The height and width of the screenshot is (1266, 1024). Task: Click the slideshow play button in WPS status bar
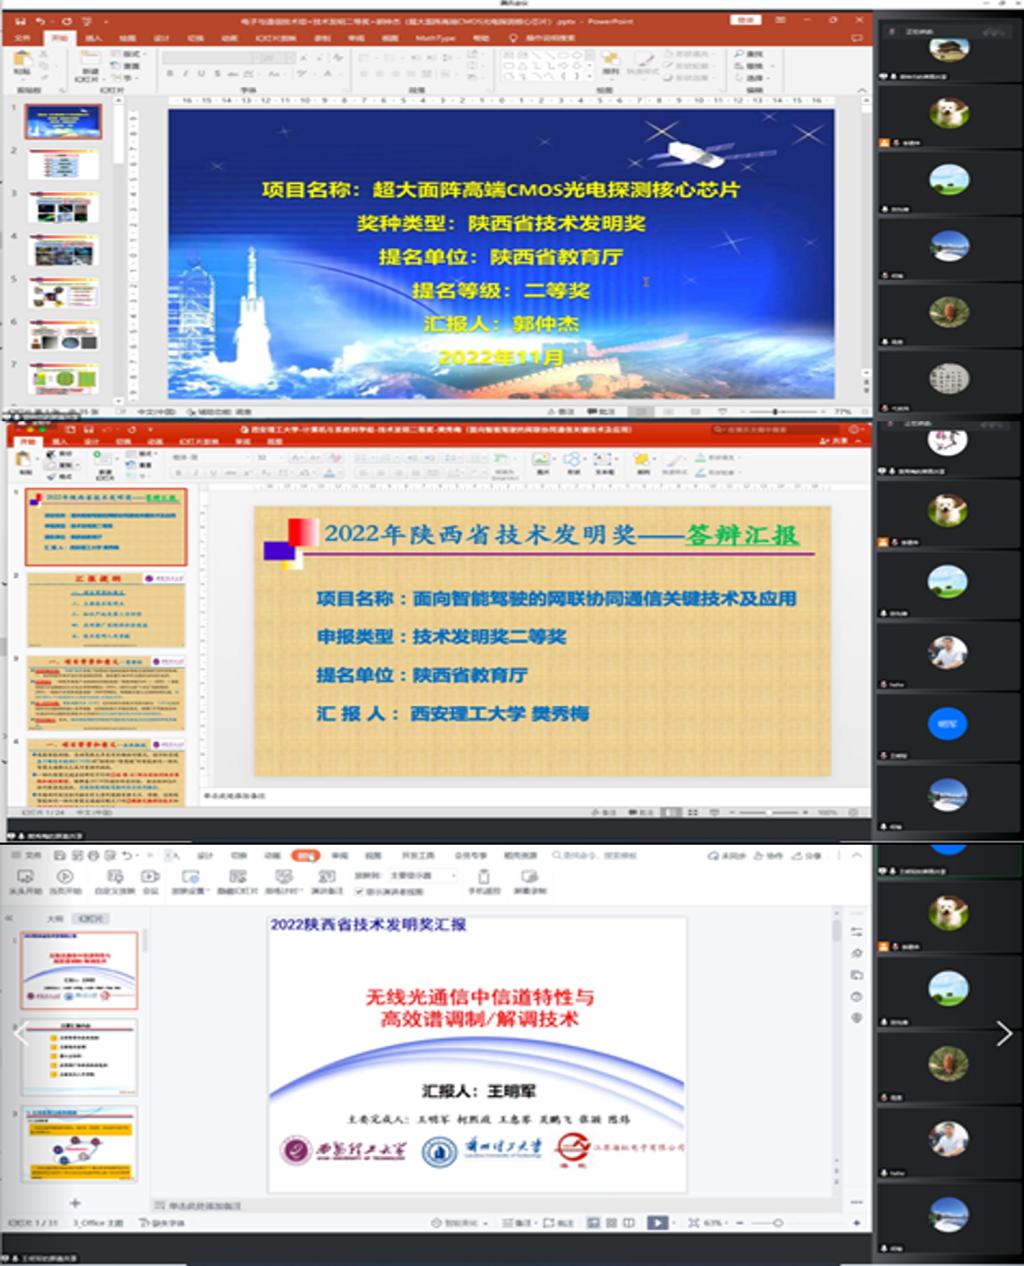click(657, 1222)
